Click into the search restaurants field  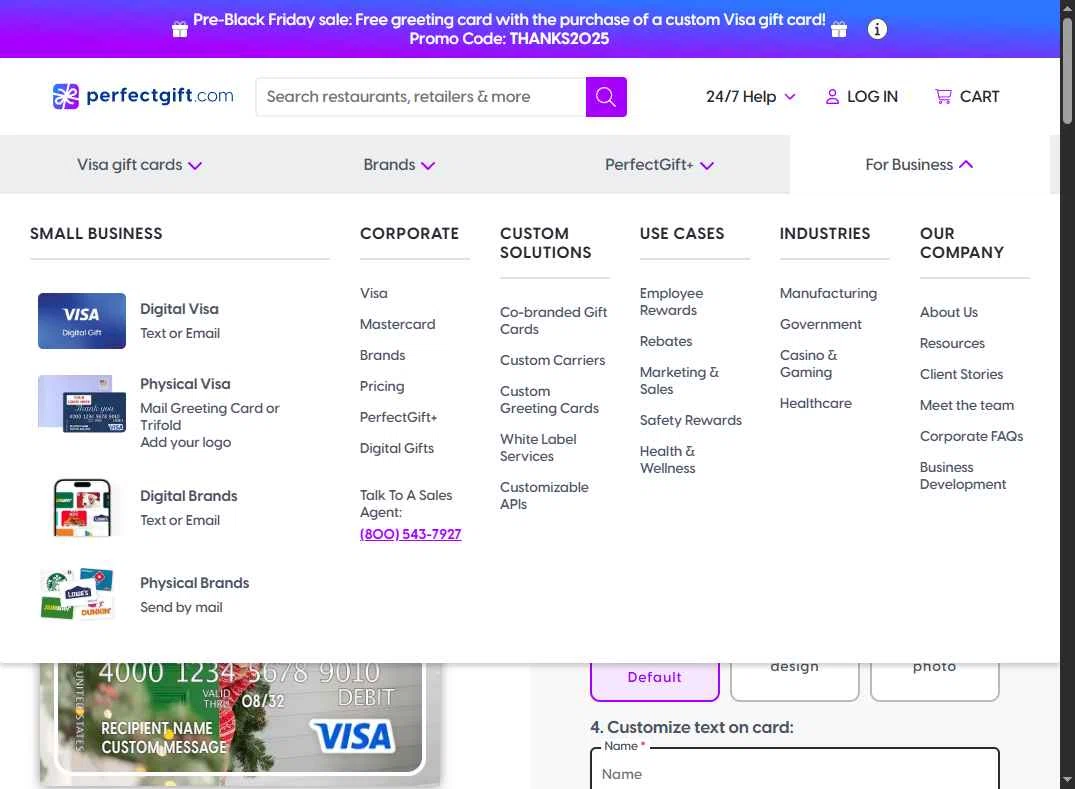421,97
